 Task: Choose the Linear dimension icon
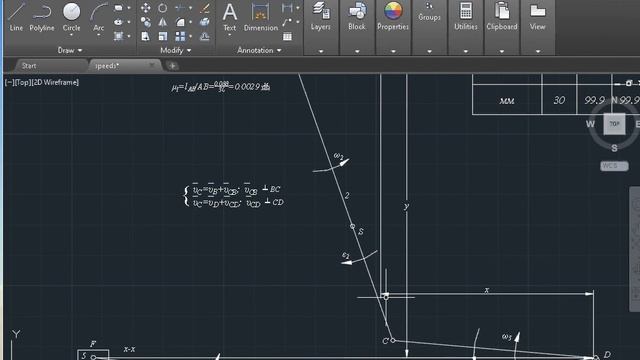[287, 8]
